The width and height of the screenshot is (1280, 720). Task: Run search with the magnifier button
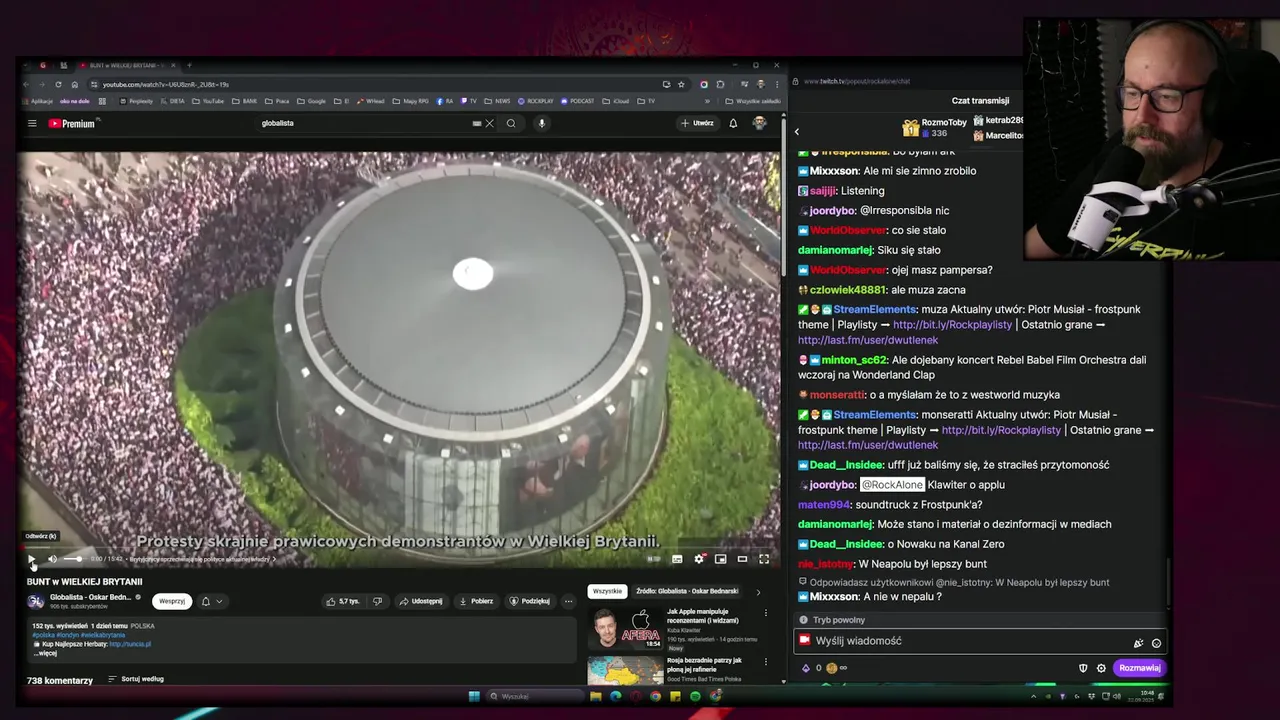pyautogui.click(x=511, y=123)
